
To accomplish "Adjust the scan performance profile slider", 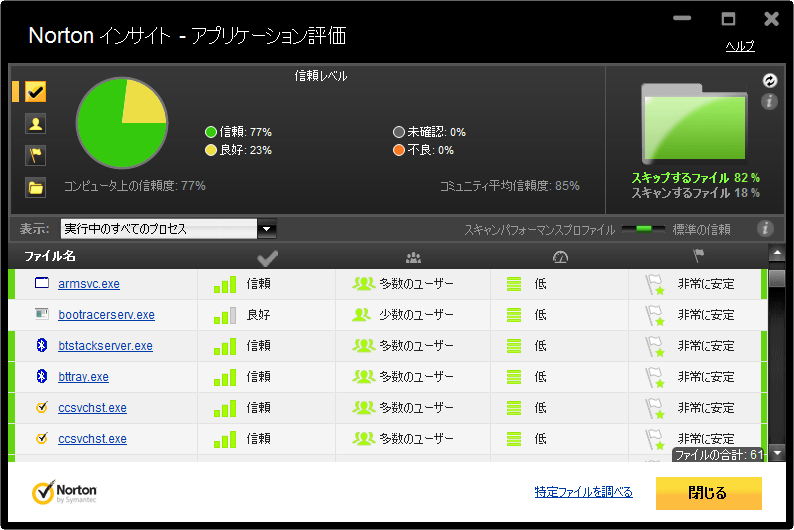I will 643,229.
